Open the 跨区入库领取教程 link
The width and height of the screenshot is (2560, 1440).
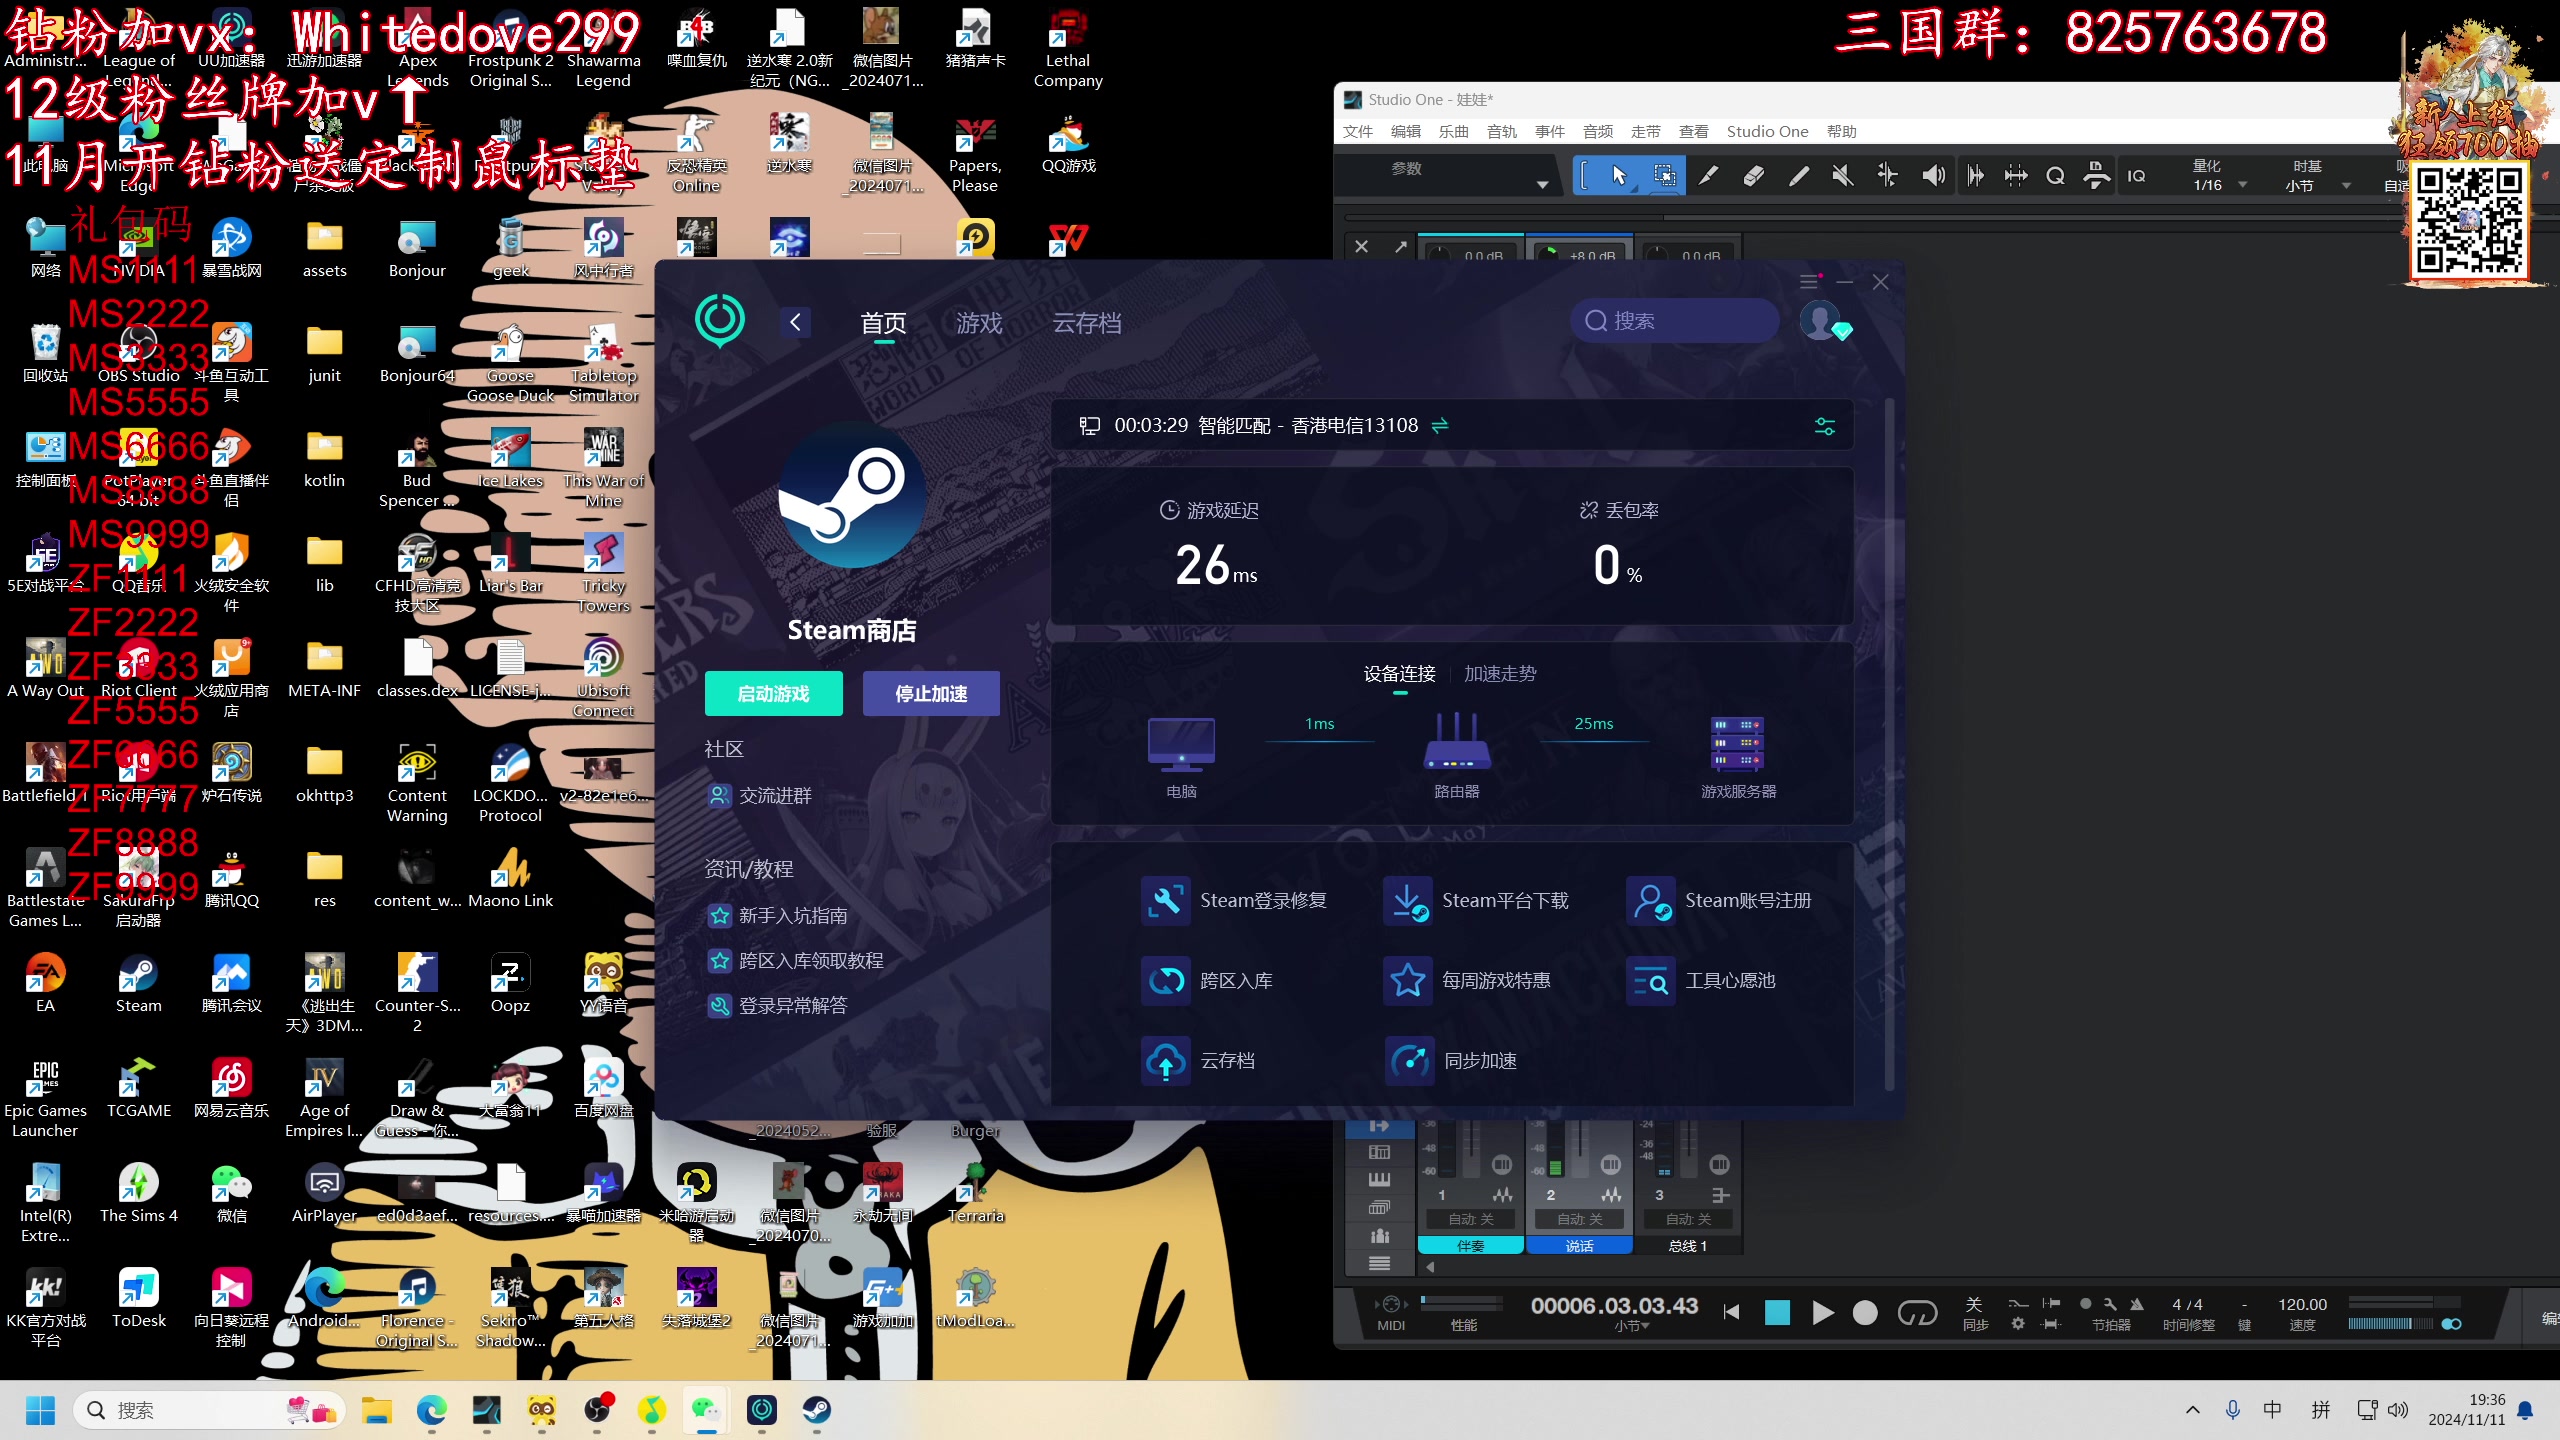pyautogui.click(x=796, y=960)
